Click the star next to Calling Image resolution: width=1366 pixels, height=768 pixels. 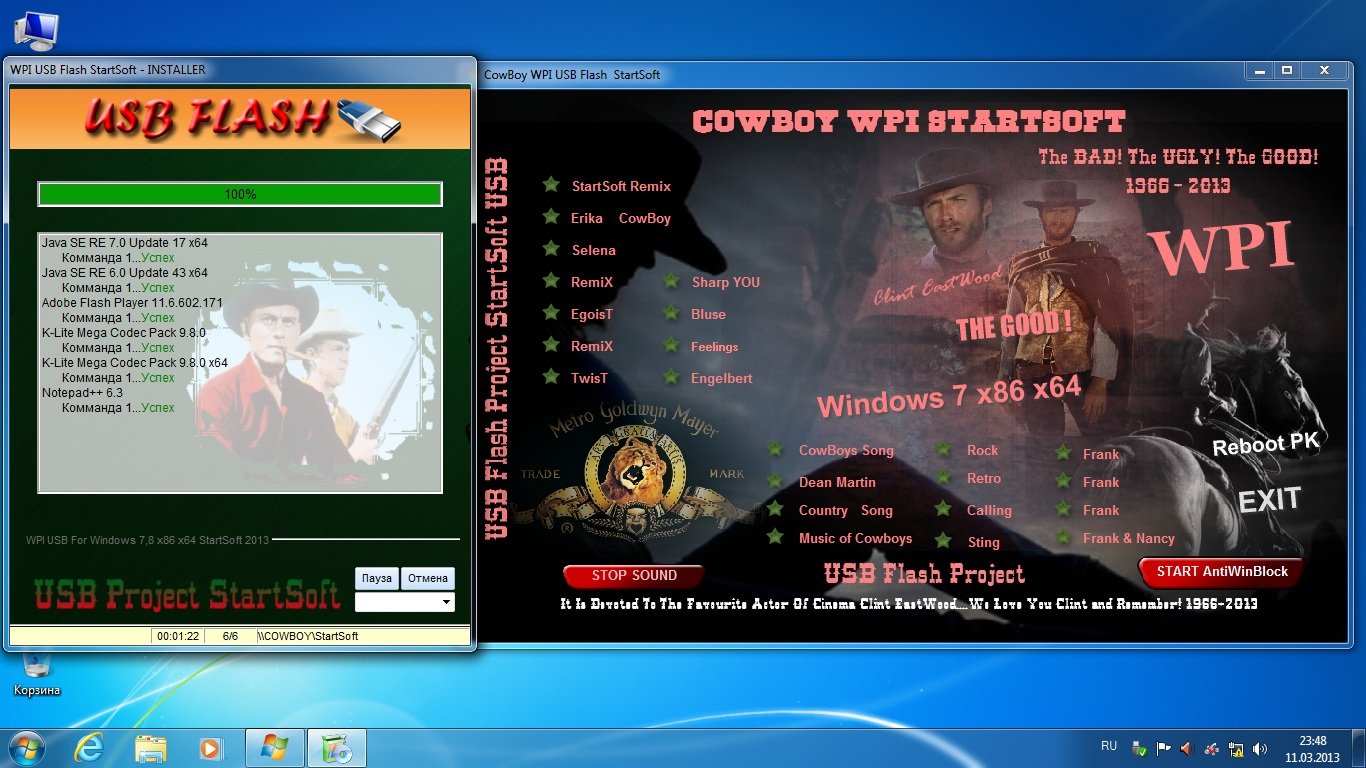tap(943, 509)
